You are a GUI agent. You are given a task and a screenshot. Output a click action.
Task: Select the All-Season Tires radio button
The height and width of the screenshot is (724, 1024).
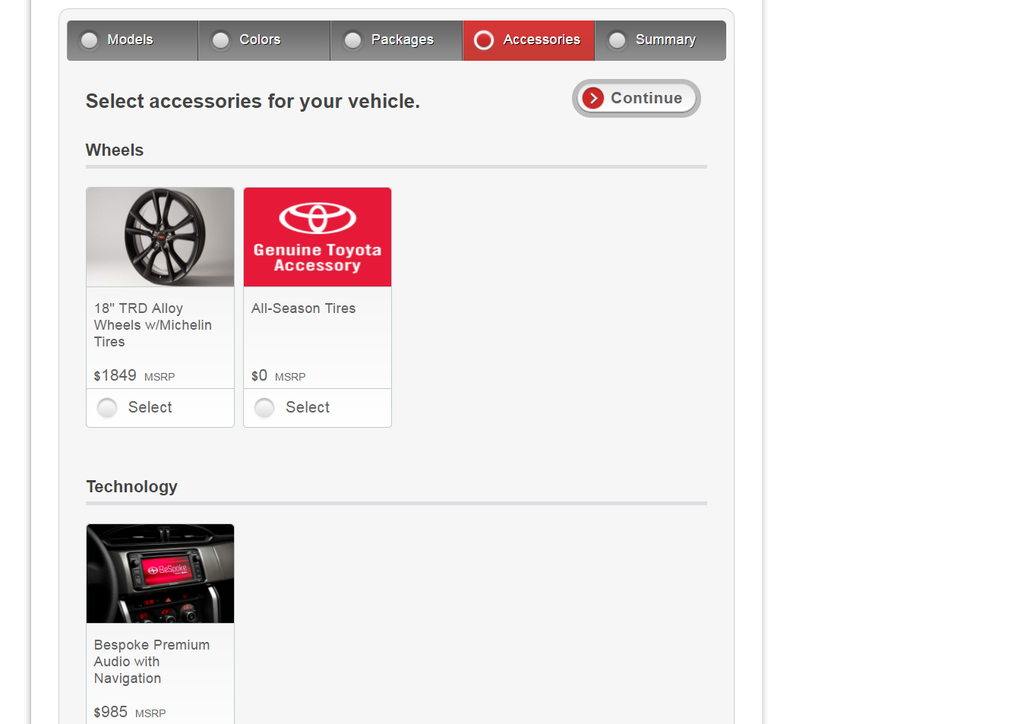coord(264,408)
